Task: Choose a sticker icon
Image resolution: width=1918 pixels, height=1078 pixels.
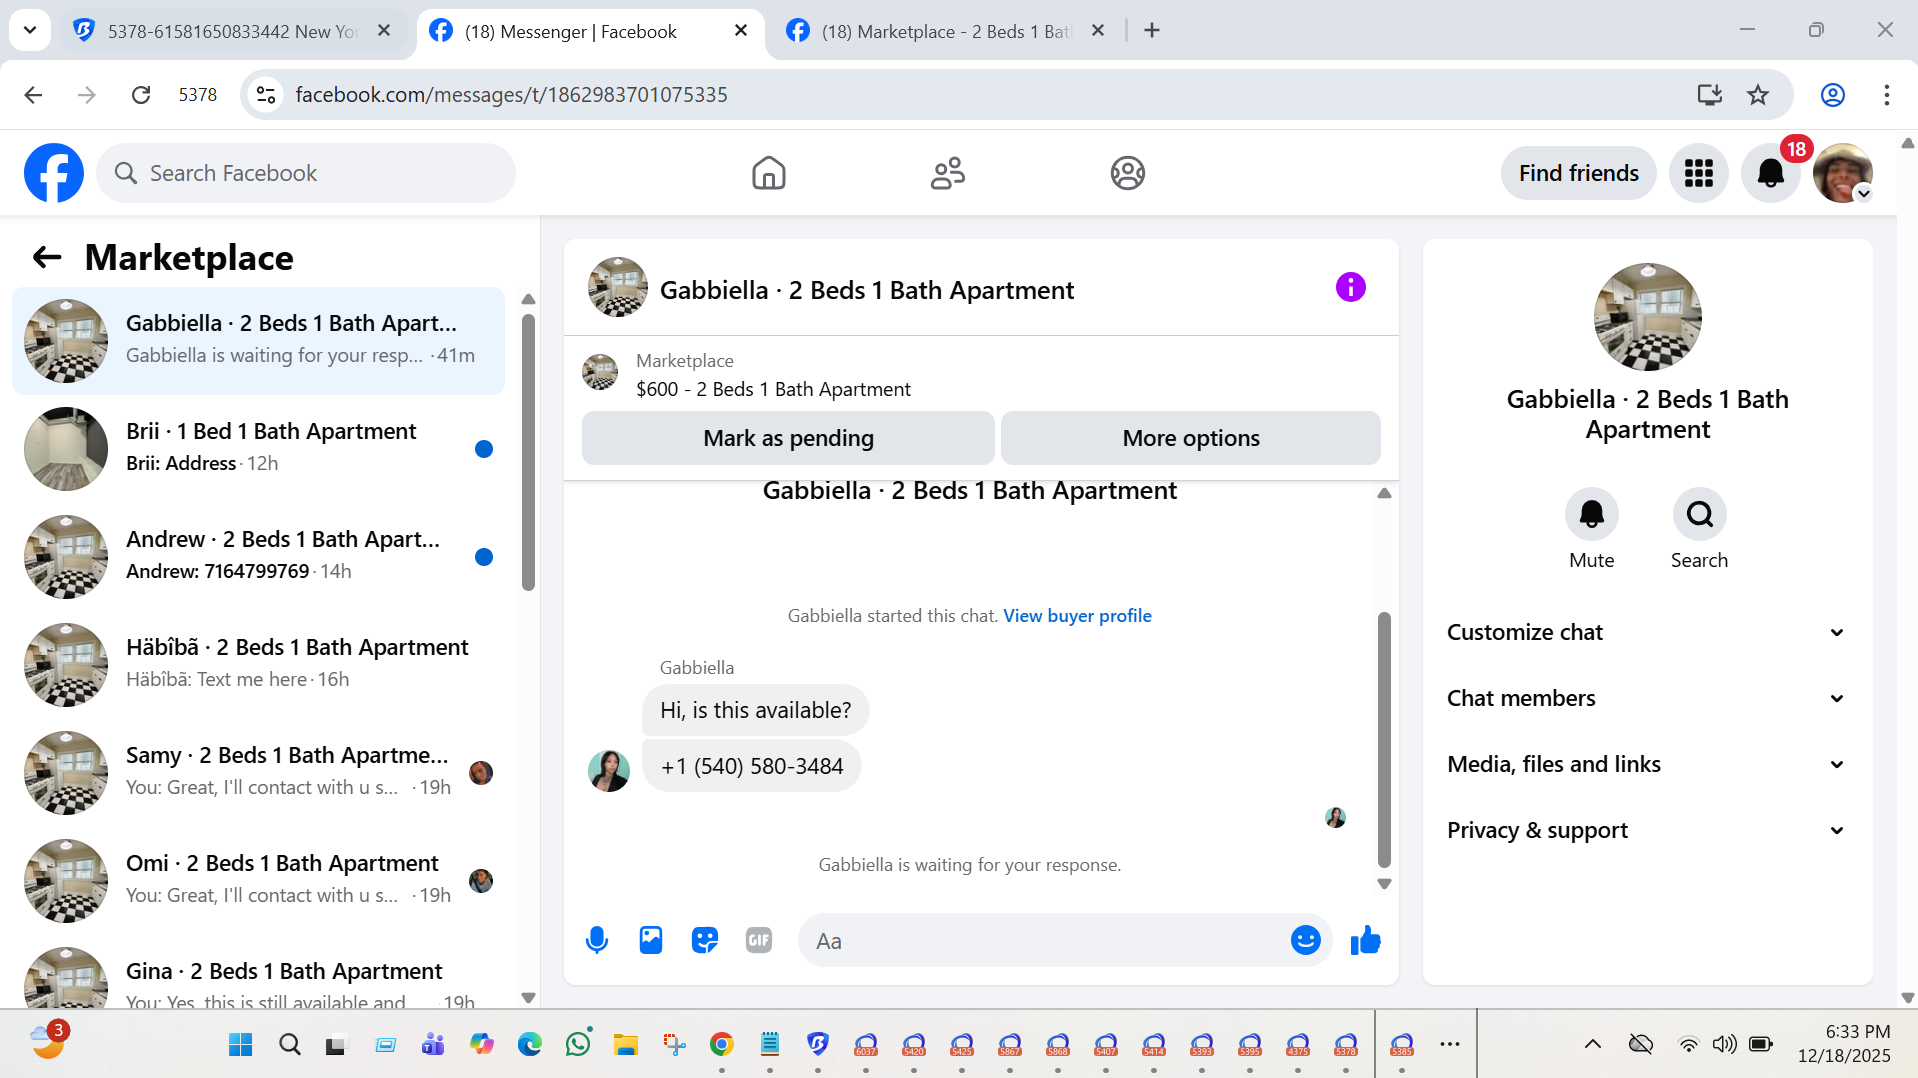Action: point(705,940)
